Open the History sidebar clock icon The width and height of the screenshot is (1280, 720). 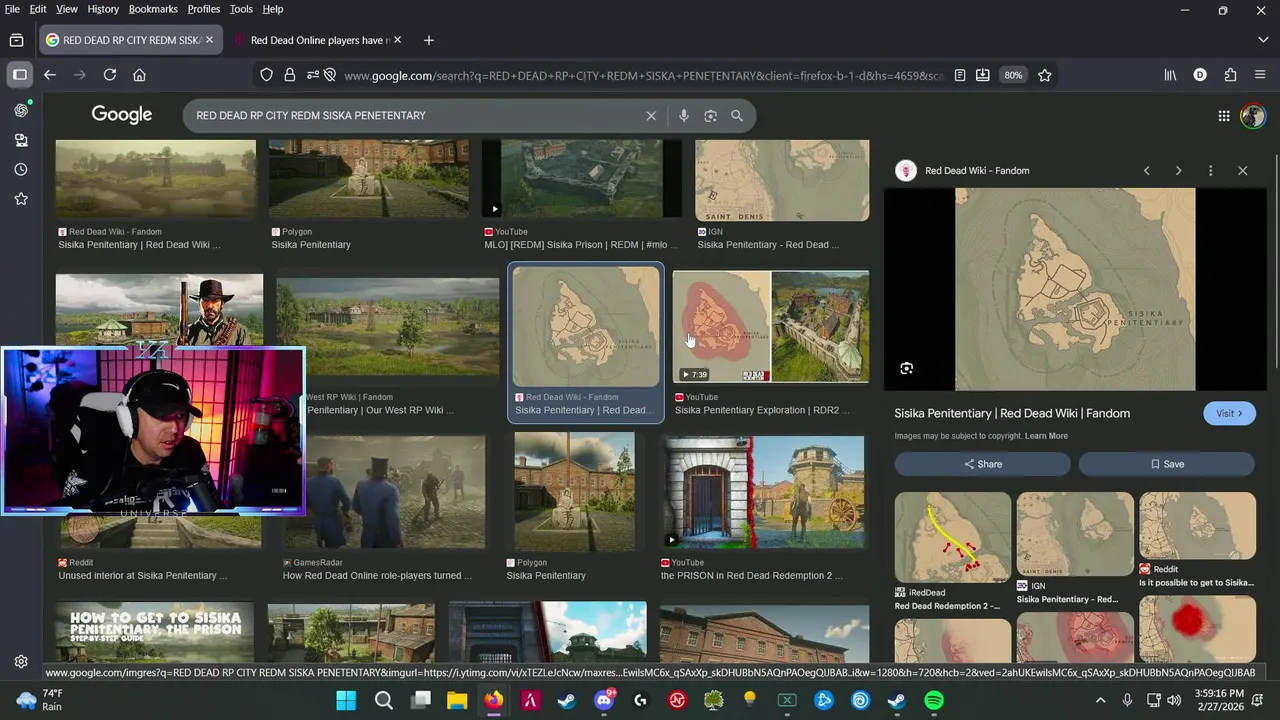coord(20,170)
